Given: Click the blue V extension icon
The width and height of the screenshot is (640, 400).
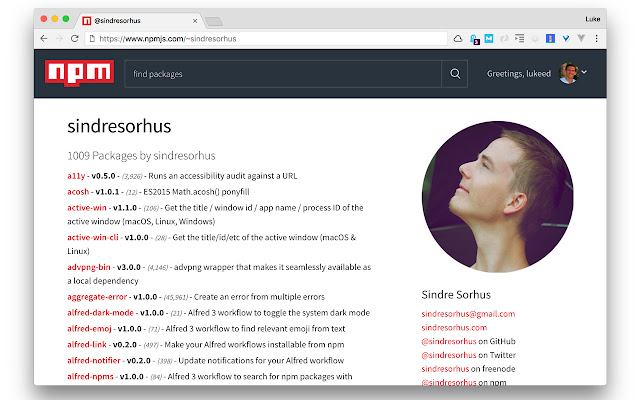Looking at the screenshot, I should (566, 38).
